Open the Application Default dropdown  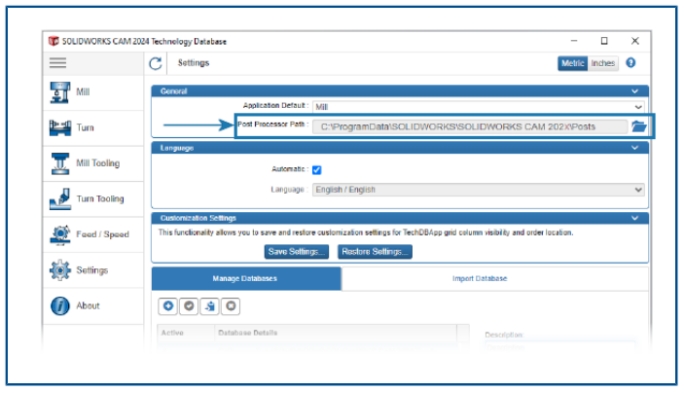[x=478, y=107]
